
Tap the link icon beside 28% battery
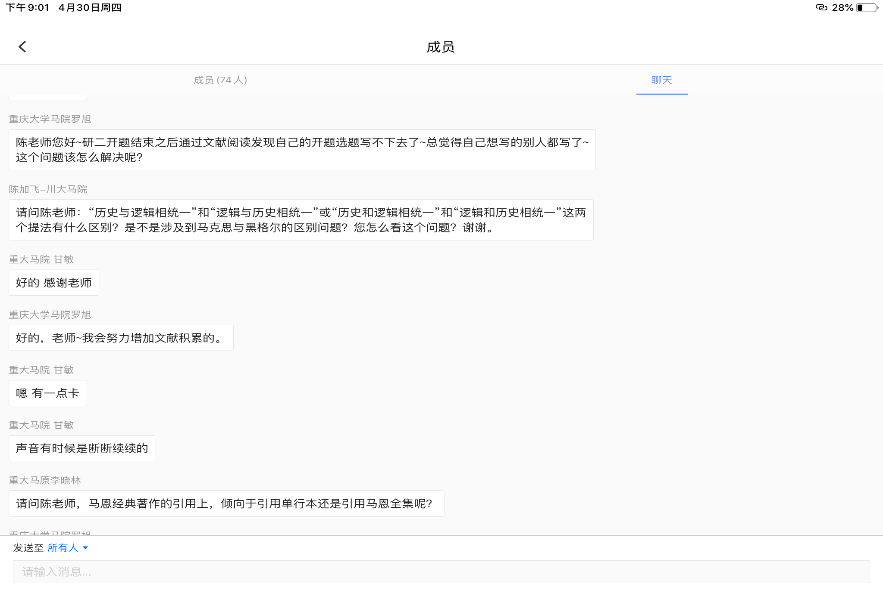coord(821,7)
